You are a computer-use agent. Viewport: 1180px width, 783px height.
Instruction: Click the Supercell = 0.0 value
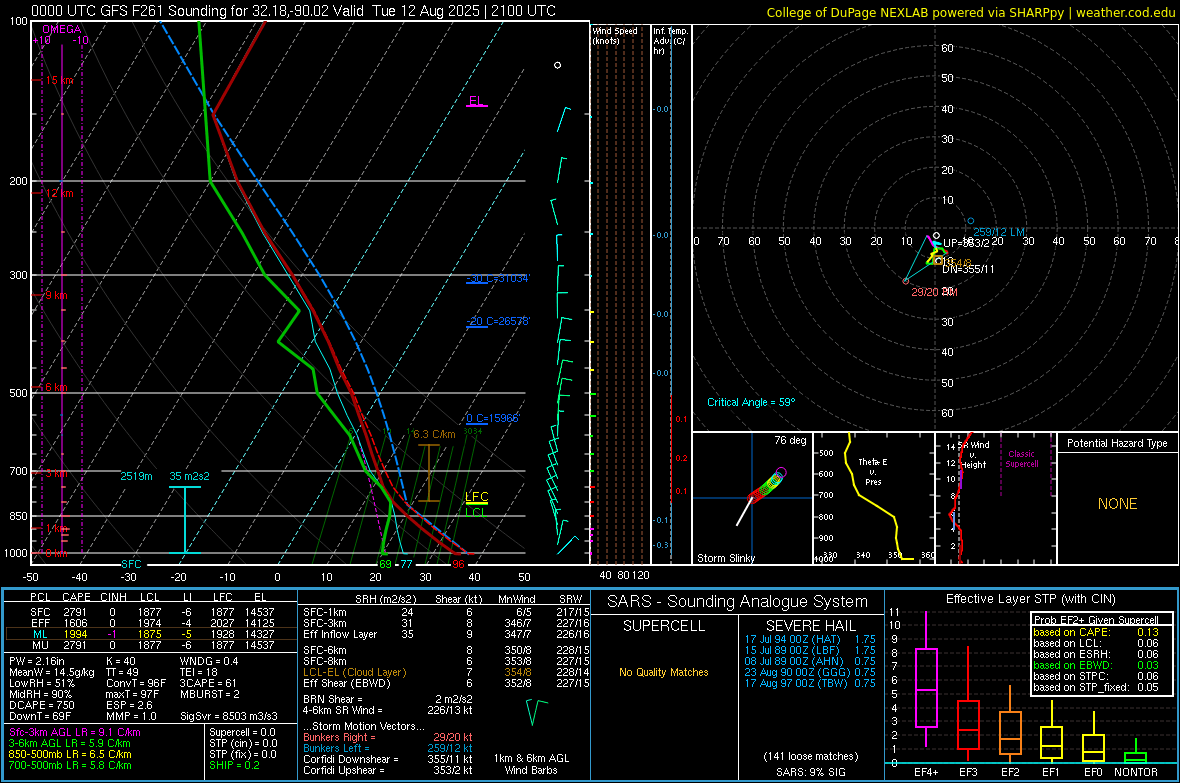(x=242, y=732)
